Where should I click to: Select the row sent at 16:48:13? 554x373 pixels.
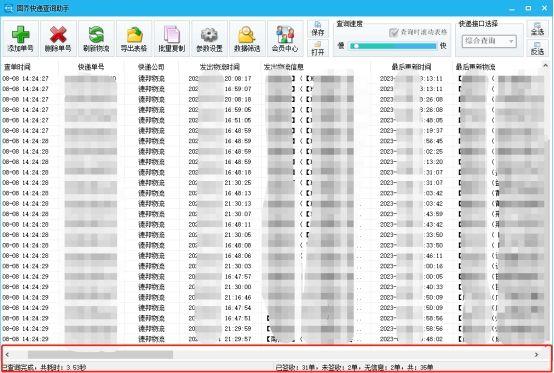coord(272,193)
